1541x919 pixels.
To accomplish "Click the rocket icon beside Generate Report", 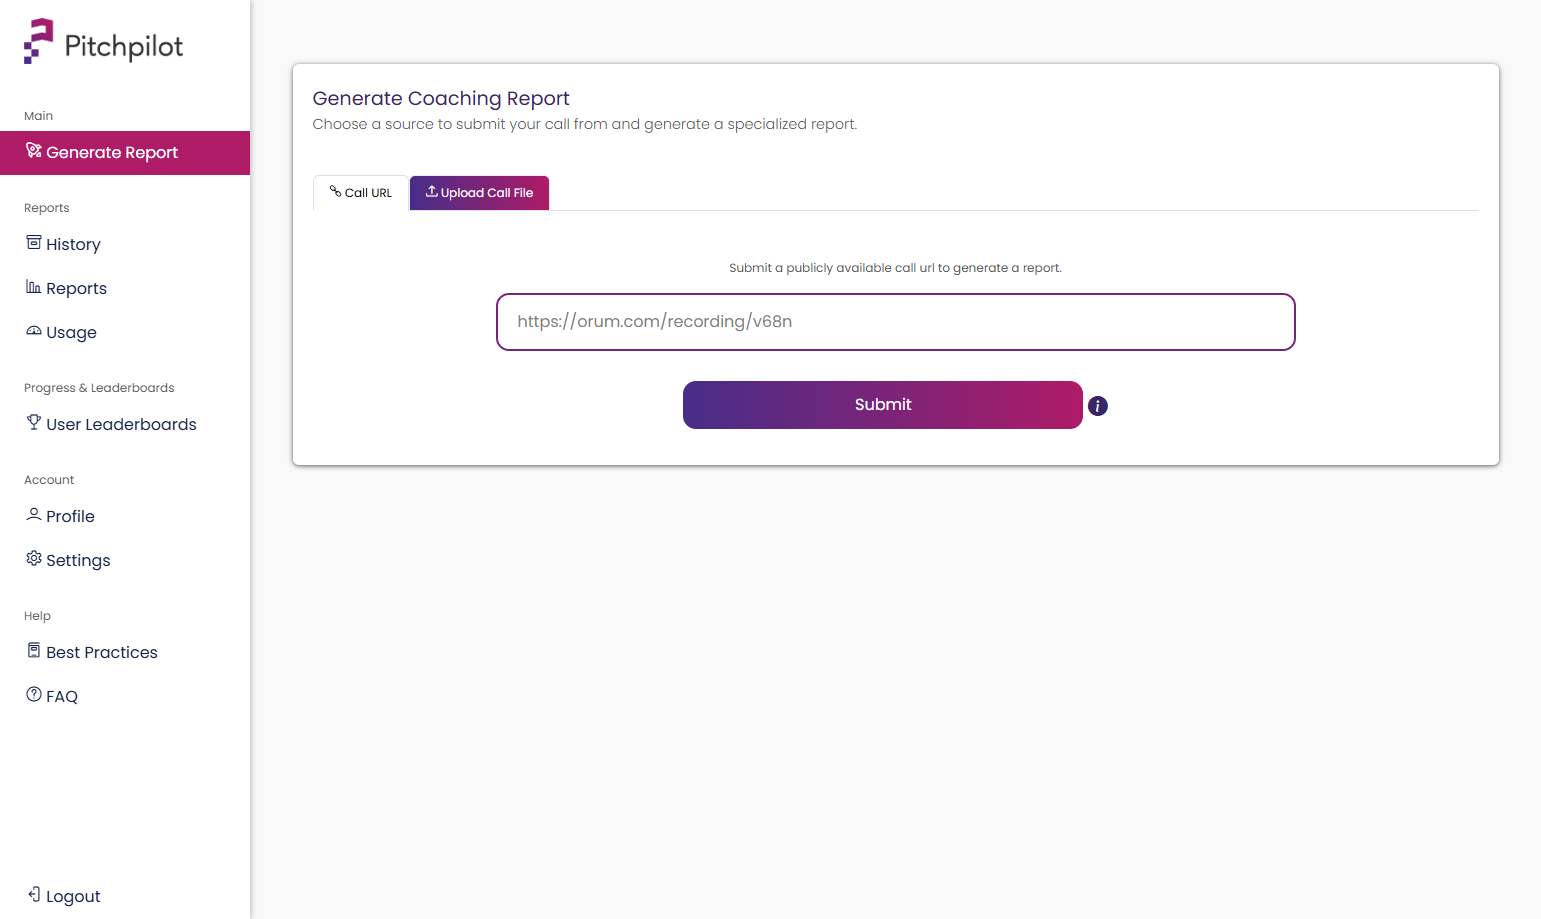I will (34, 150).
